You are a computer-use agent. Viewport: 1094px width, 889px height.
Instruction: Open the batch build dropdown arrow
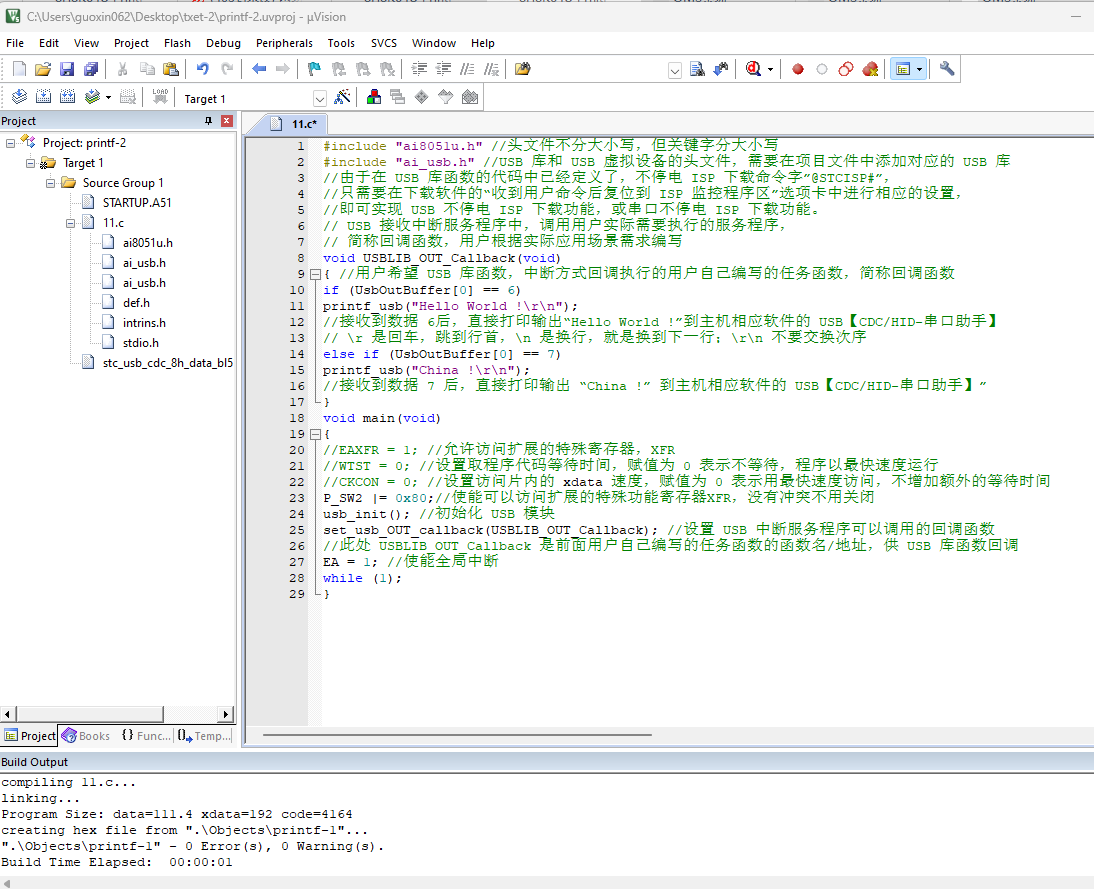108,97
